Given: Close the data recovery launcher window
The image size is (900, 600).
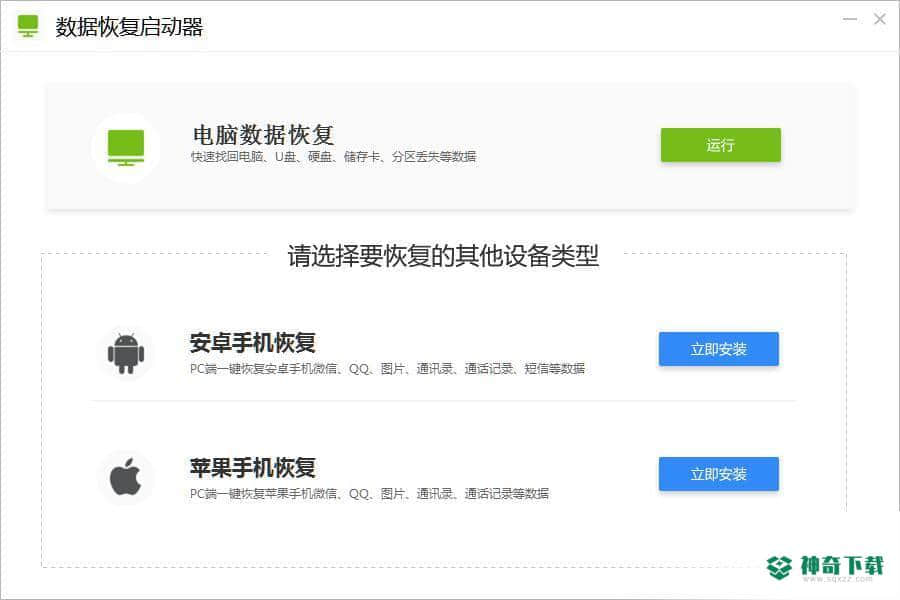Looking at the screenshot, I should click(x=879, y=19).
